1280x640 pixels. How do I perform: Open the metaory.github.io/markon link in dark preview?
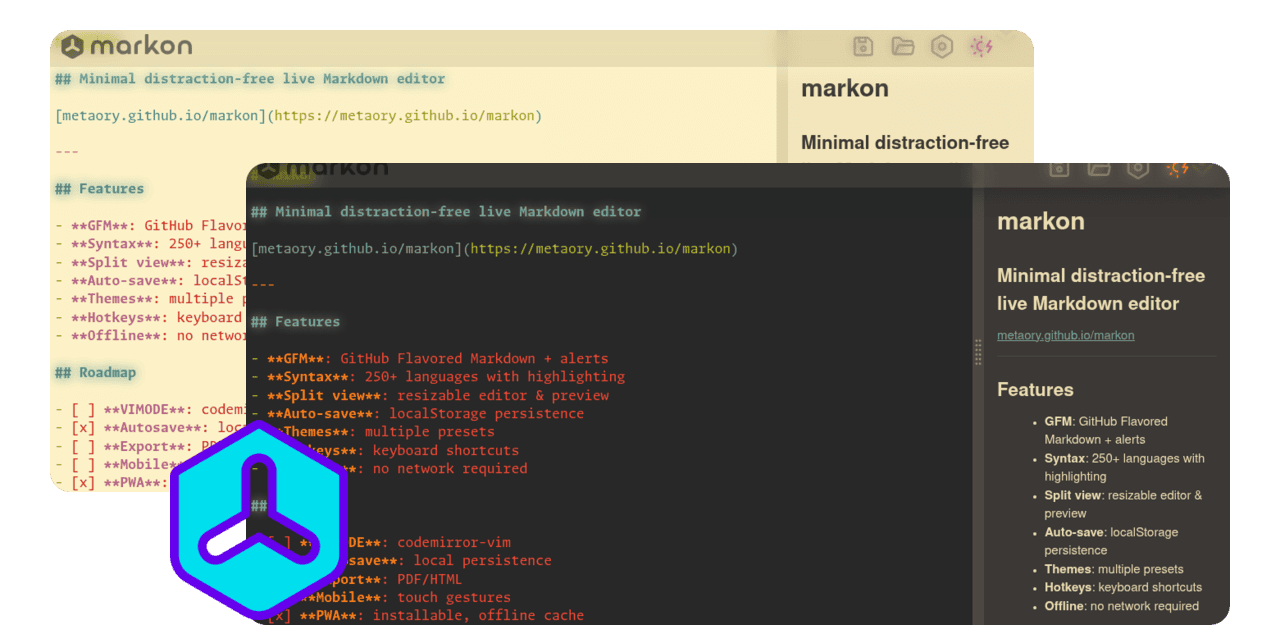1065,335
